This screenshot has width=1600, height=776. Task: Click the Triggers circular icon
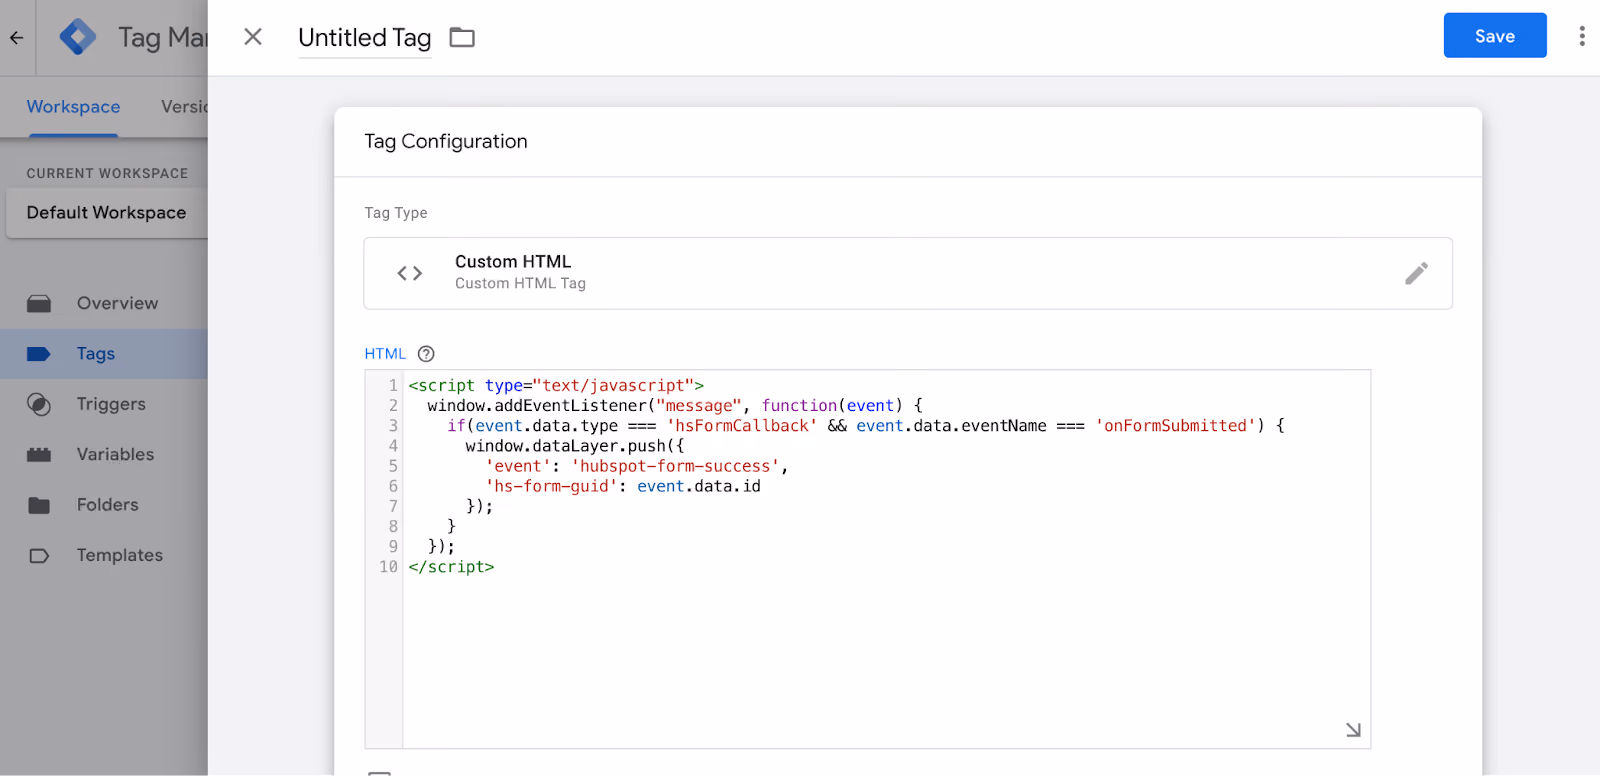click(x=39, y=404)
